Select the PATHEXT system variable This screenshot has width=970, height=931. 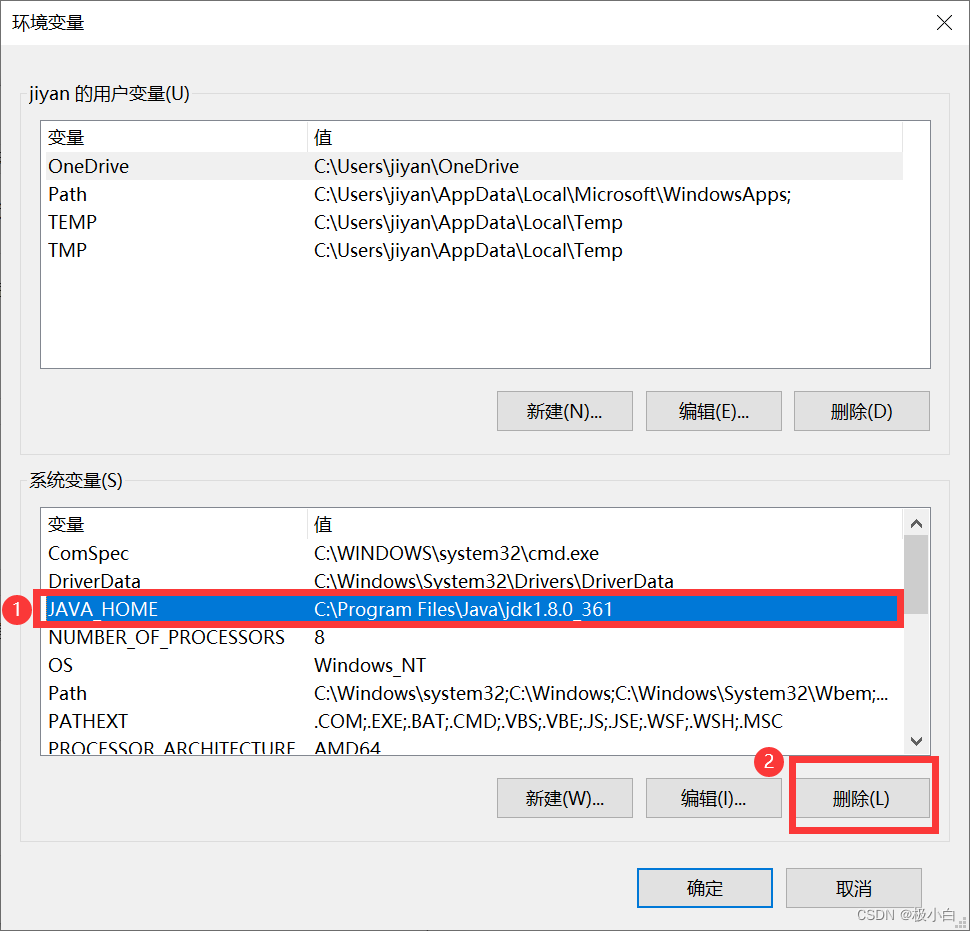point(474,721)
